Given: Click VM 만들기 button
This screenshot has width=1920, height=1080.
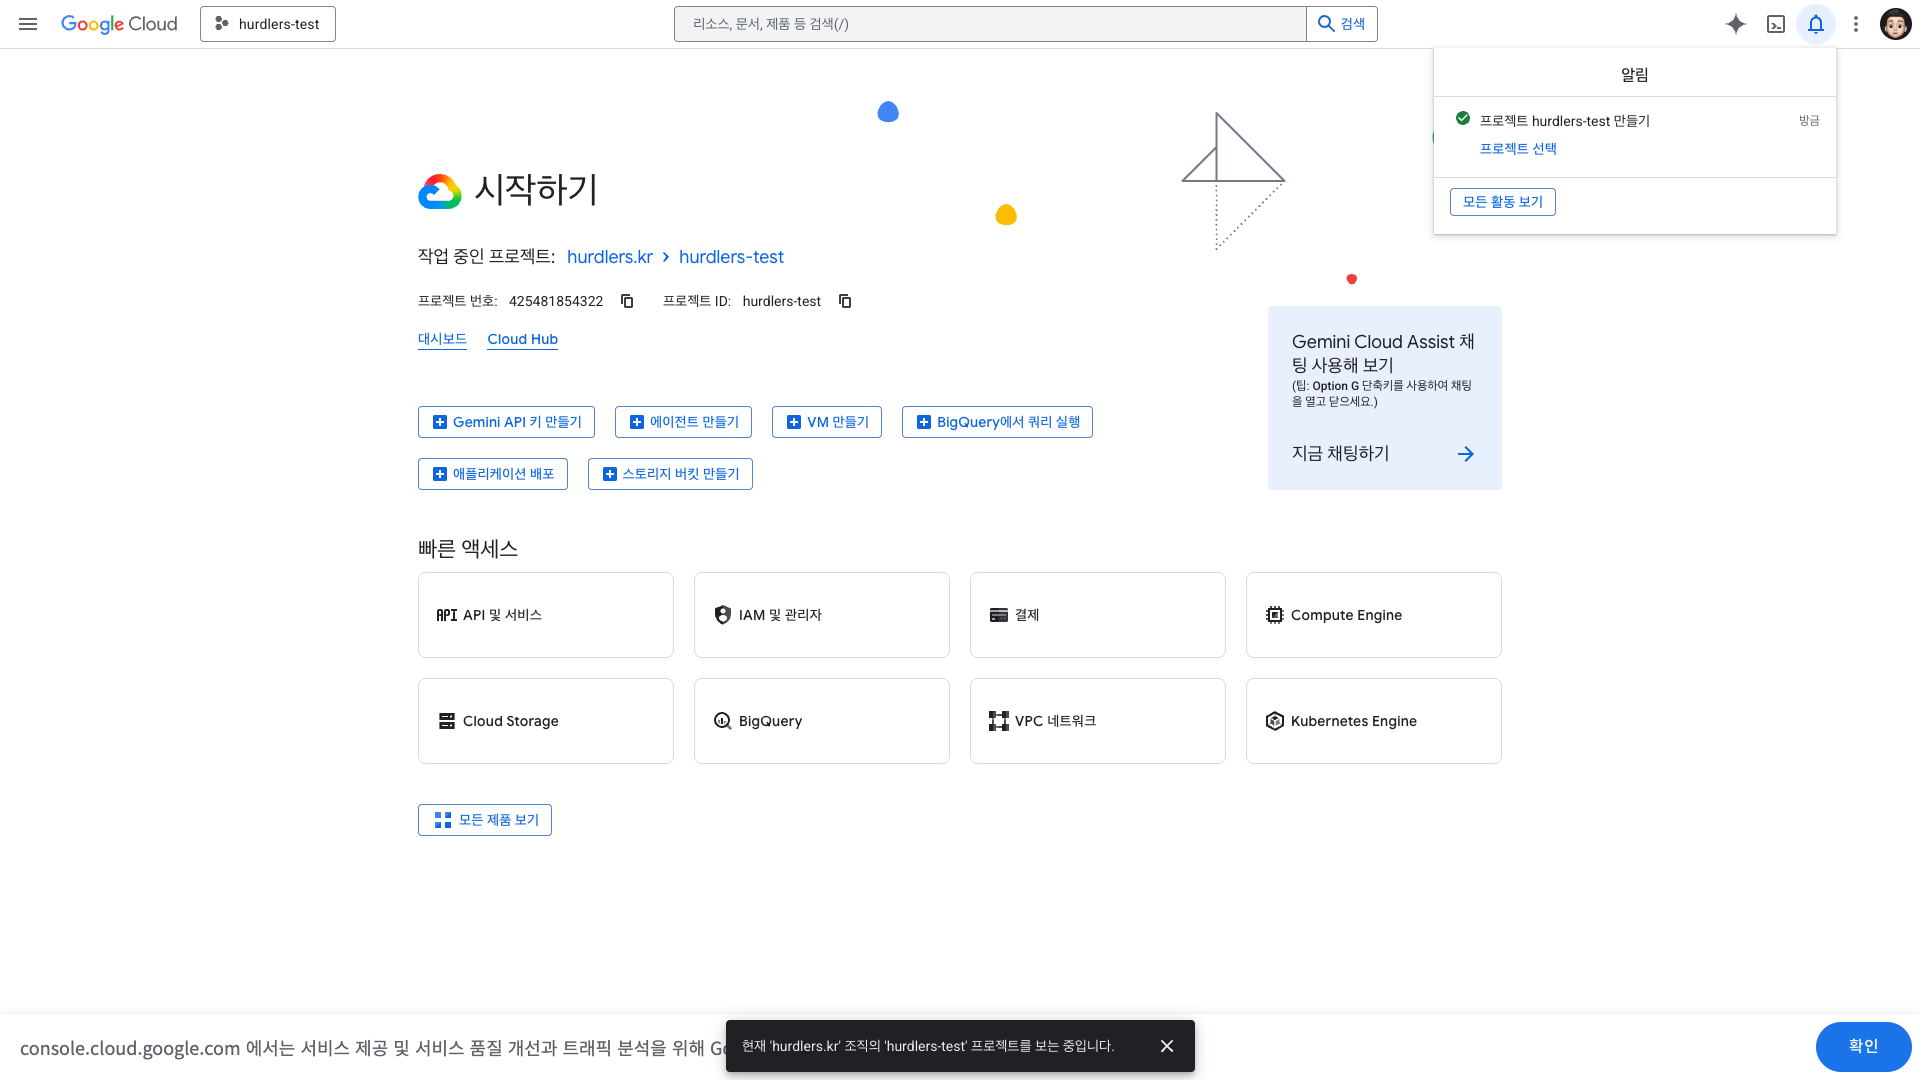Looking at the screenshot, I should (827, 422).
